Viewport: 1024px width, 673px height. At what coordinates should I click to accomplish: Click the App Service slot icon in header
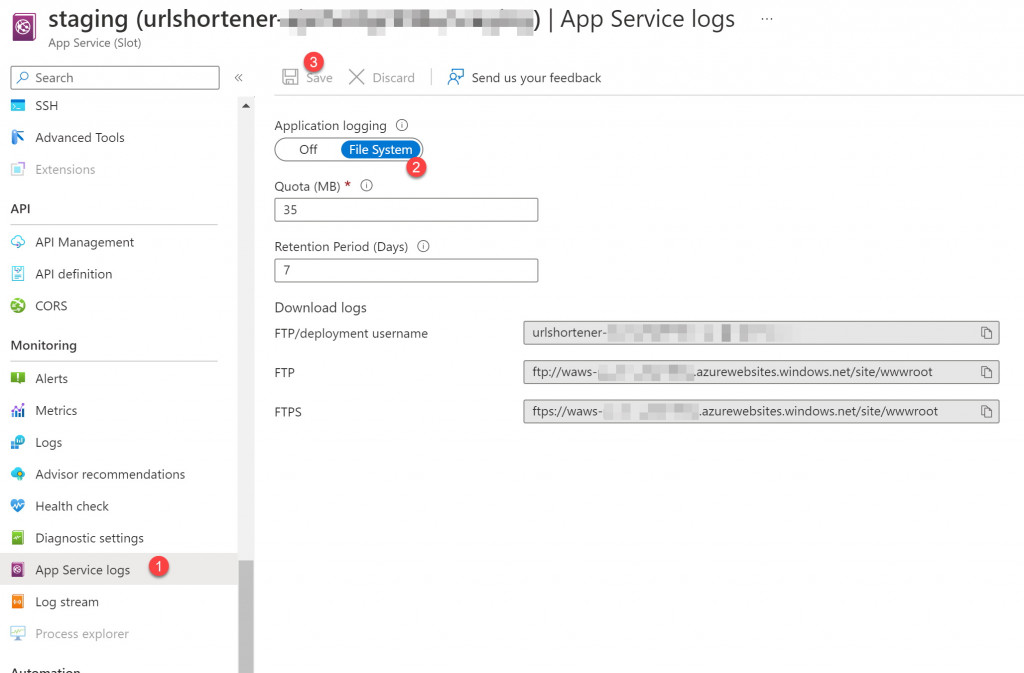(24, 27)
